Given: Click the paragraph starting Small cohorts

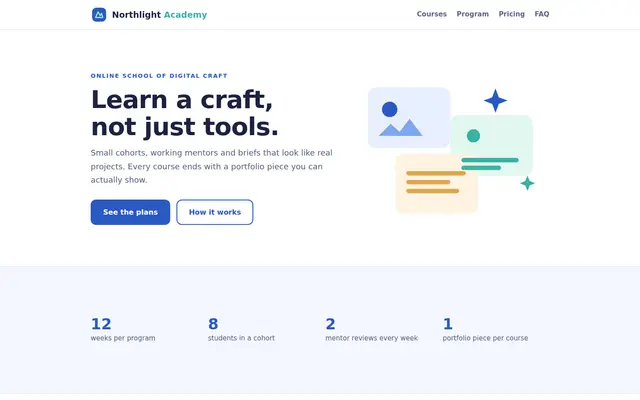Looking at the screenshot, I should coord(211,166).
